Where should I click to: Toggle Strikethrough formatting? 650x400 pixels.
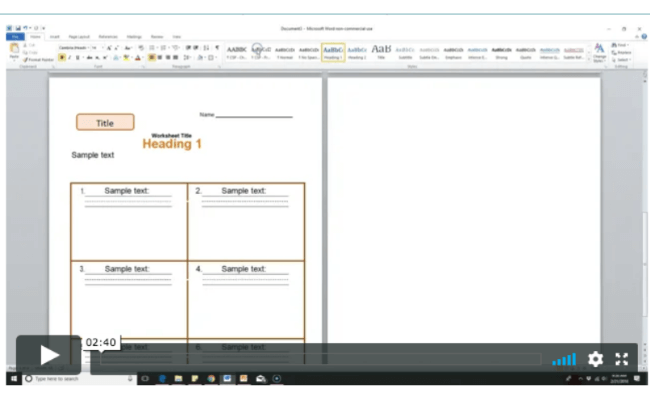[90, 58]
